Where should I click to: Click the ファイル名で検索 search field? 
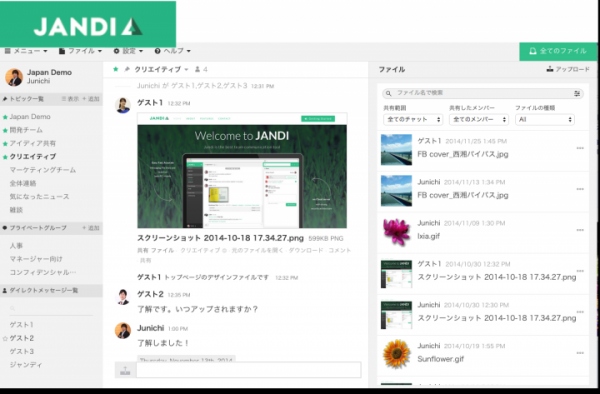pyautogui.click(x=482, y=93)
